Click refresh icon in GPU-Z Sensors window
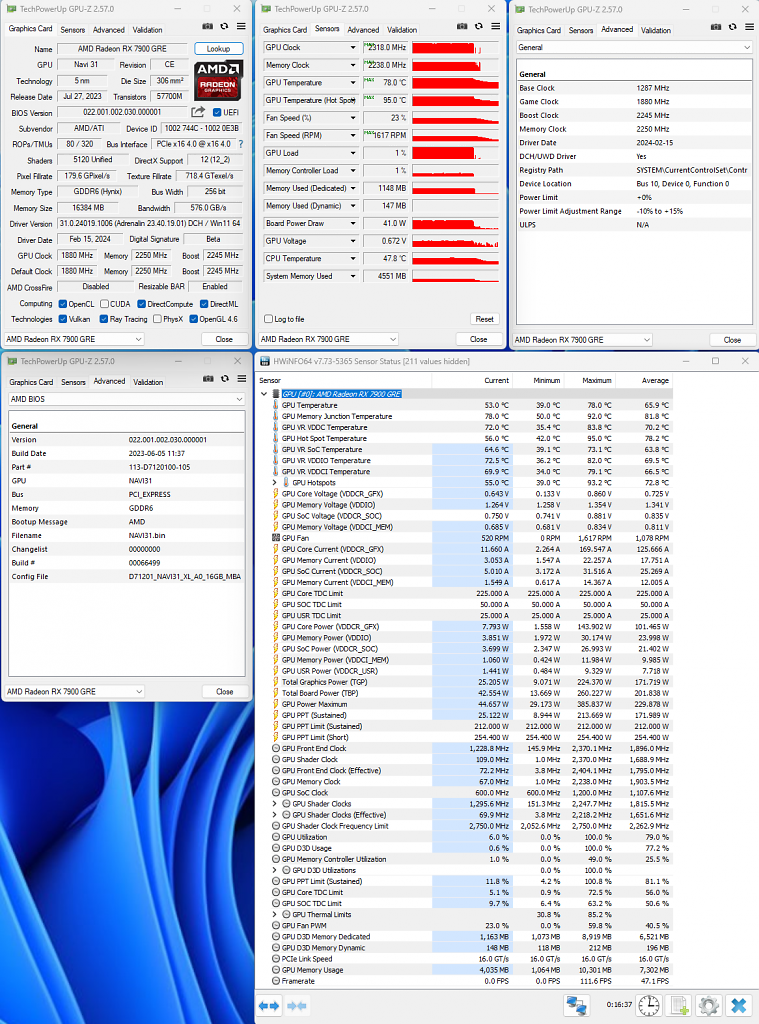Screen dimensions: 759x1024 click(x=479, y=26)
